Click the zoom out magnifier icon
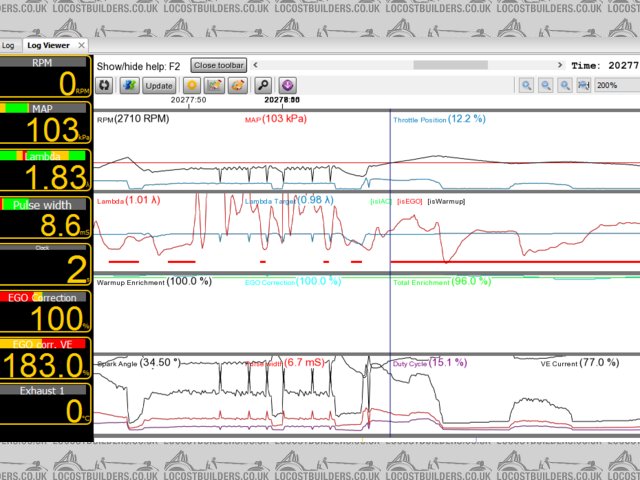 coord(546,86)
